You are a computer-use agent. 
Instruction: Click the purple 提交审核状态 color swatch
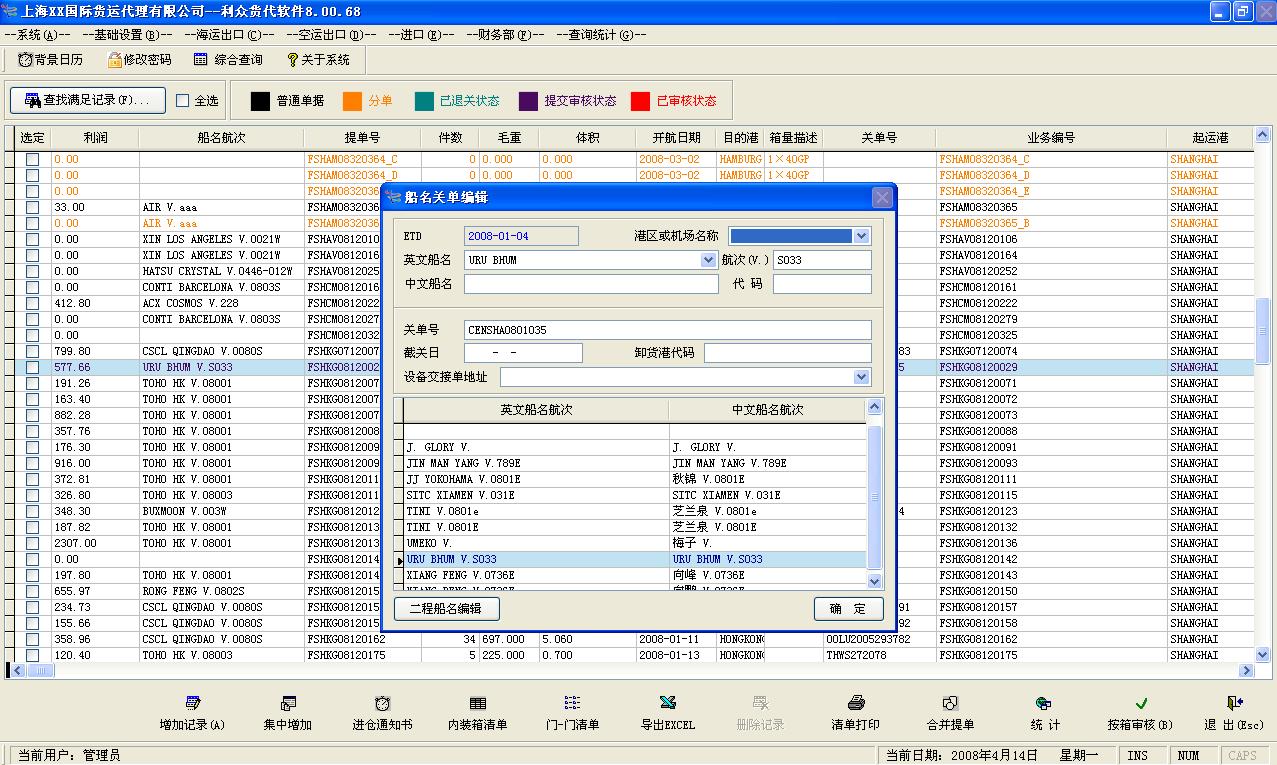529,101
